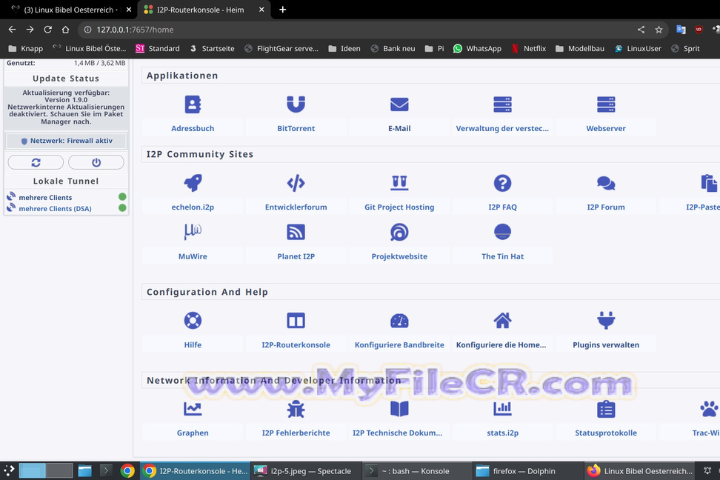Open the Netflix bookmark
720x480 pixels.
coord(529,48)
